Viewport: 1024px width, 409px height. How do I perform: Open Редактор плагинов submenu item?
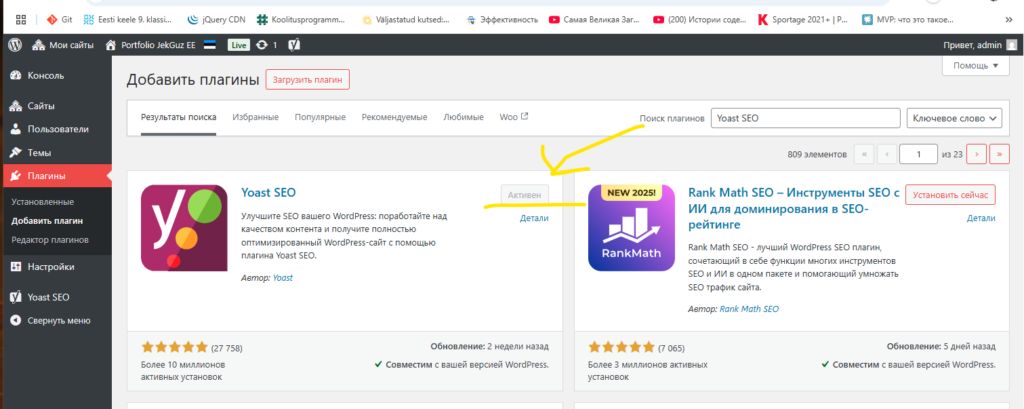pos(50,240)
